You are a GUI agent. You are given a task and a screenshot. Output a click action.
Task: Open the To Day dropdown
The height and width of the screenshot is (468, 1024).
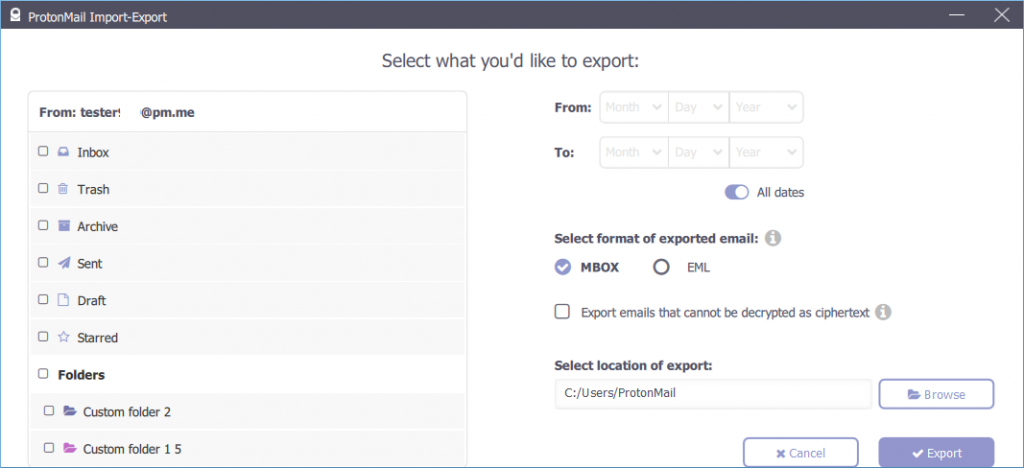click(x=699, y=153)
